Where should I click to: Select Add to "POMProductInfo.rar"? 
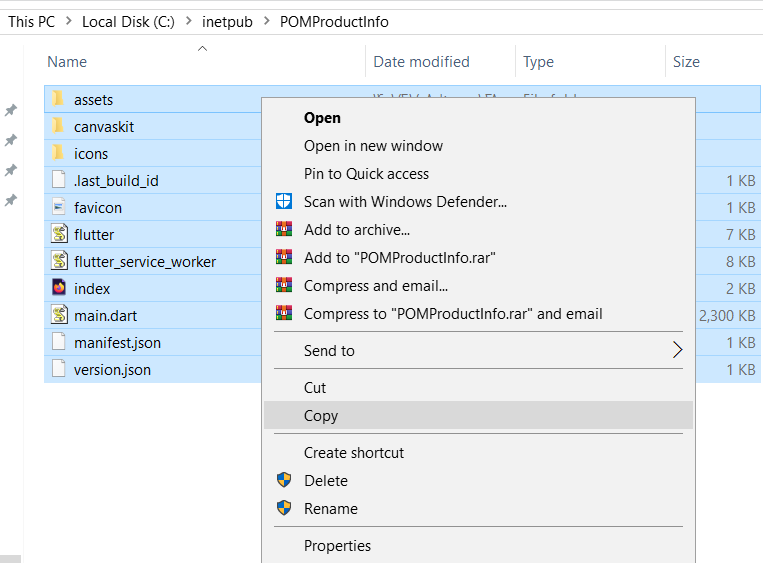(x=478, y=258)
